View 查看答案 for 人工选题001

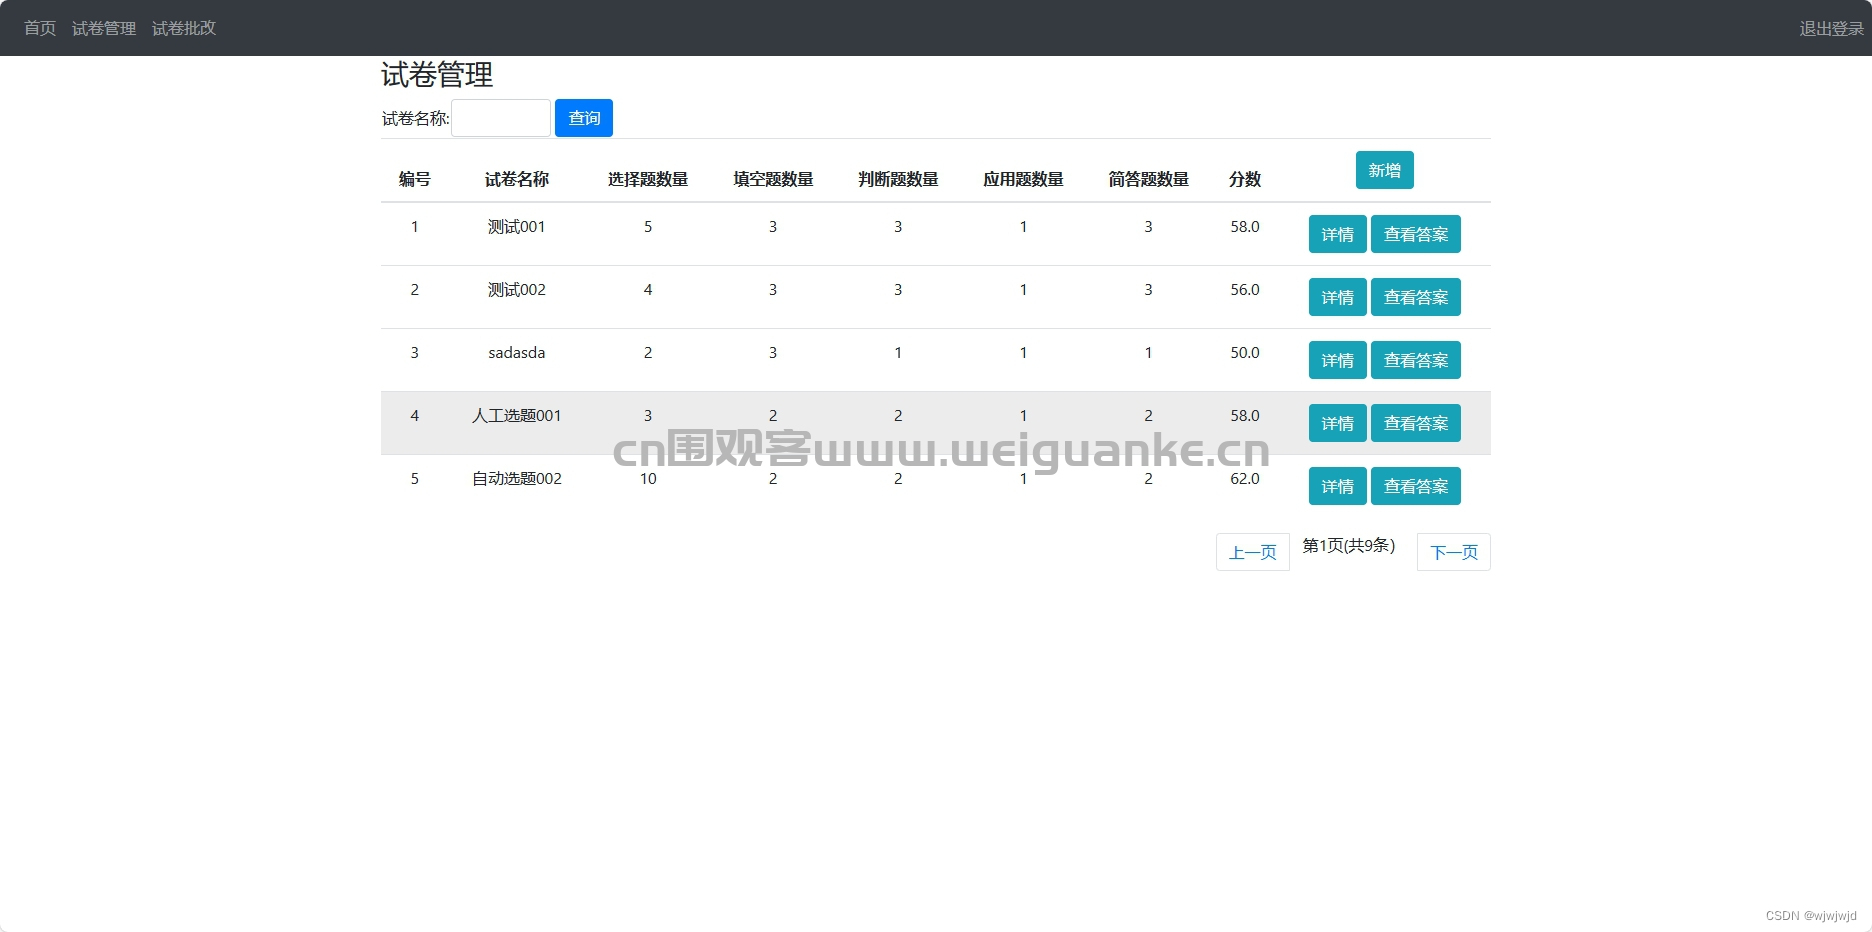(x=1416, y=423)
